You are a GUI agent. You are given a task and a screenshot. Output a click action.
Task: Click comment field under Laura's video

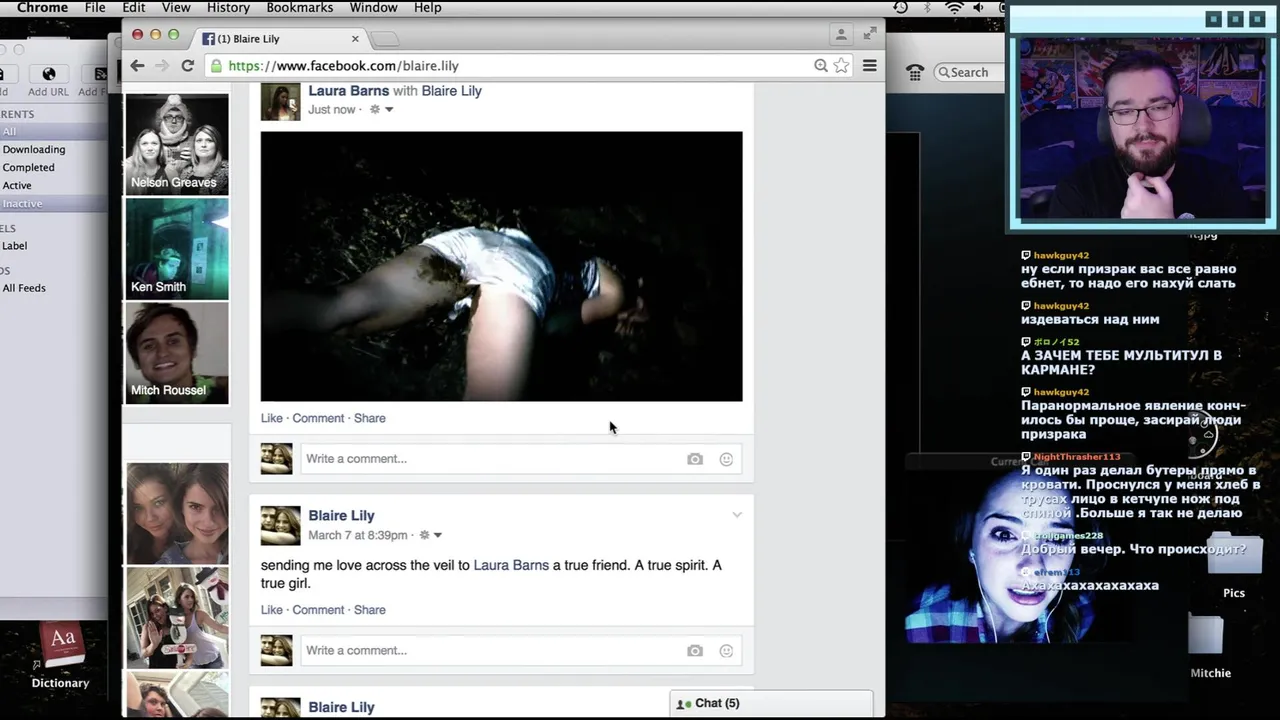tap(490, 459)
